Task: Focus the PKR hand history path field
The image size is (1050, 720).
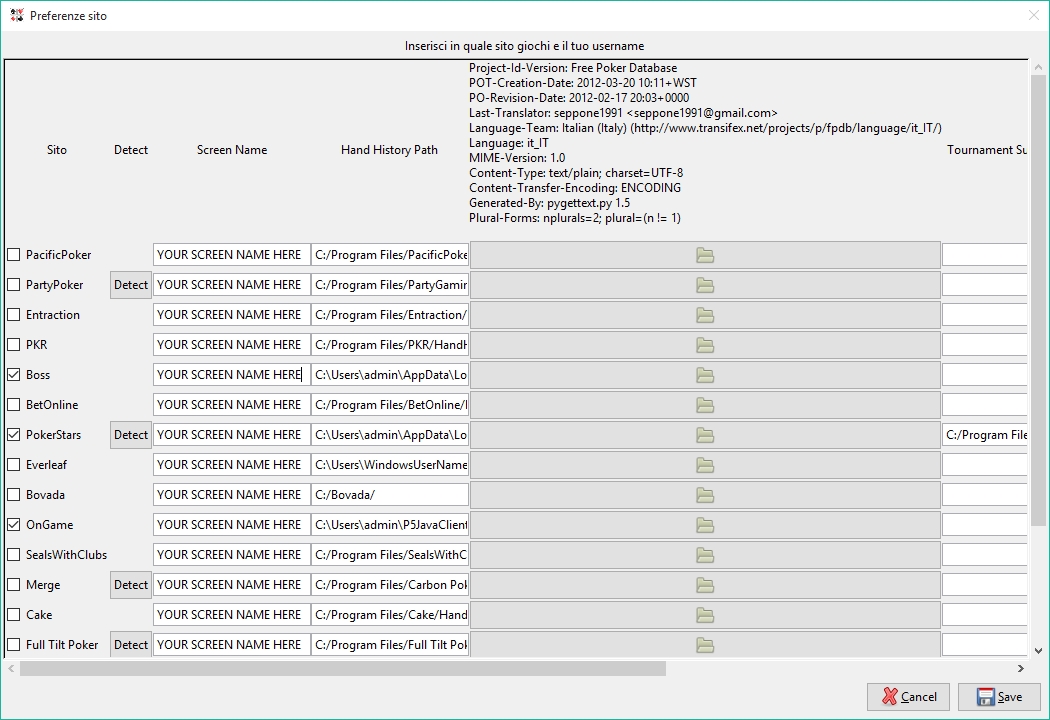Action: click(x=390, y=344)
